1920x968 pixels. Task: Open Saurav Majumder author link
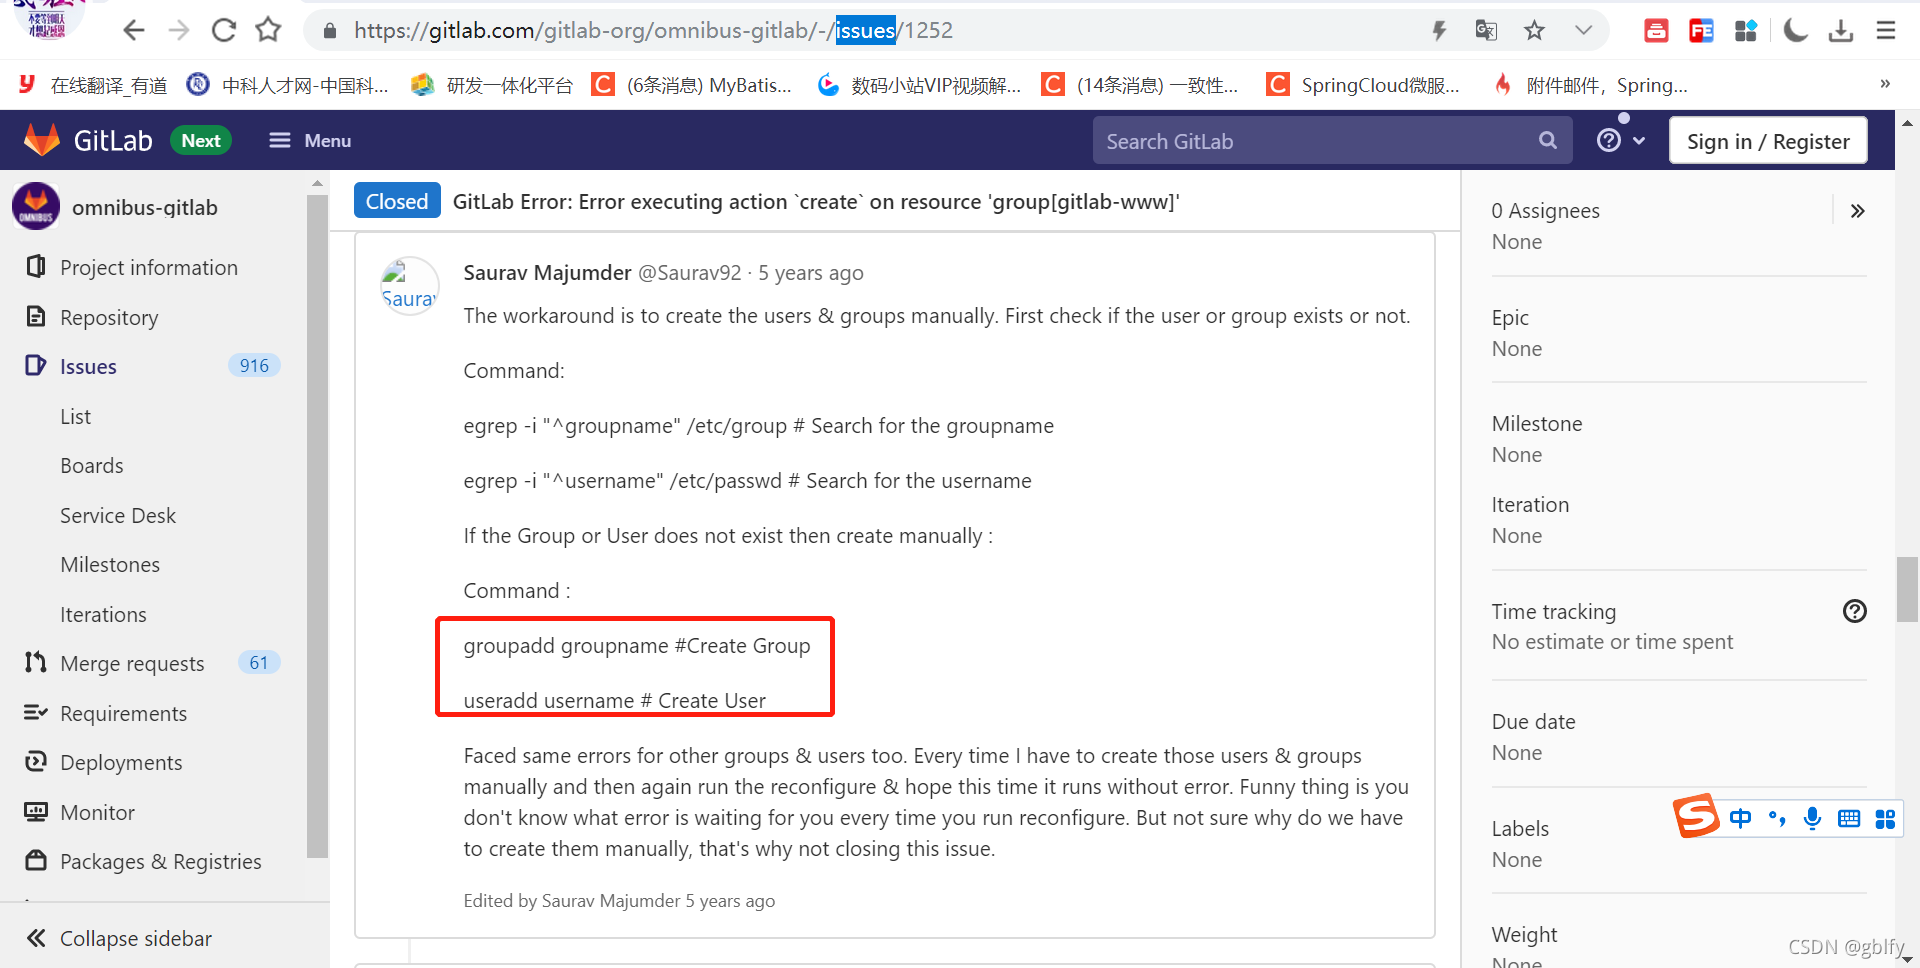pyautogui.click(x=547, y=272)
